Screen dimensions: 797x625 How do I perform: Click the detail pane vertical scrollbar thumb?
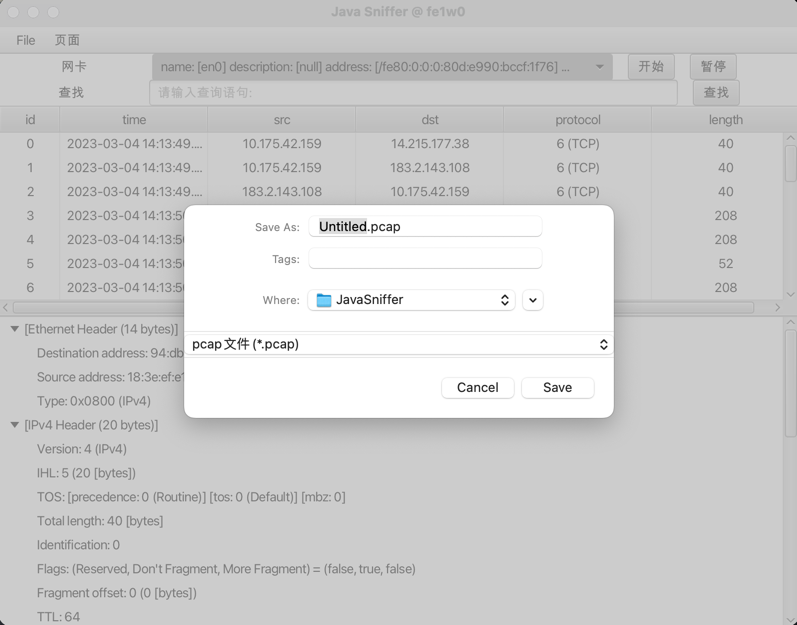[x=790, y=384]
